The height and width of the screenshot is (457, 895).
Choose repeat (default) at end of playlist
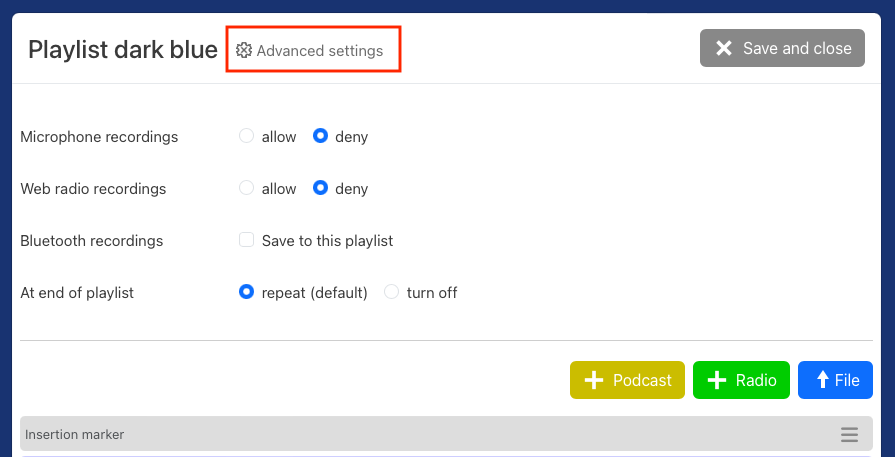pos(247,293)
